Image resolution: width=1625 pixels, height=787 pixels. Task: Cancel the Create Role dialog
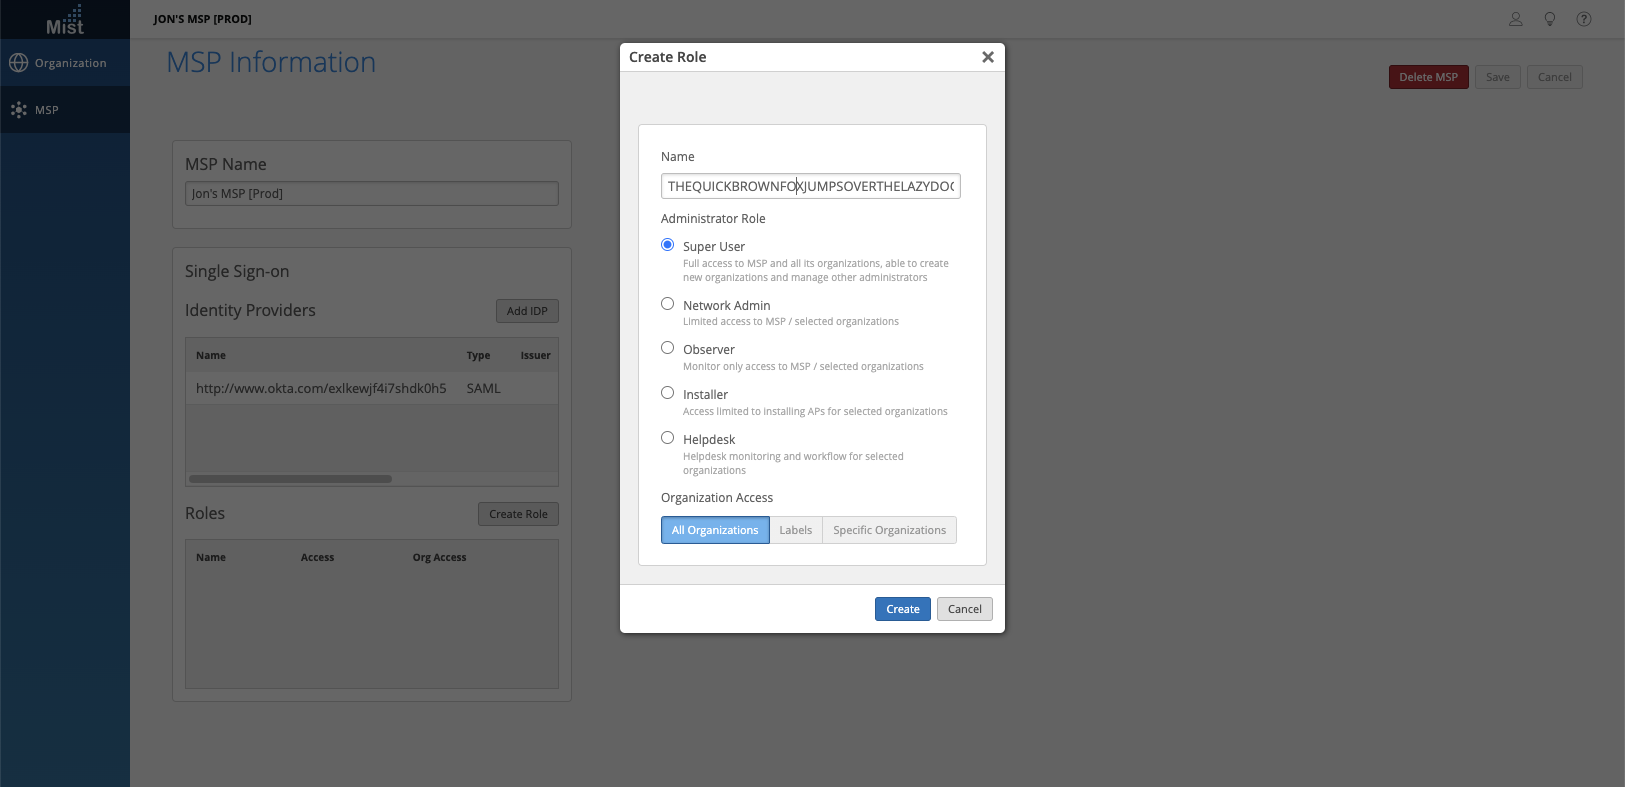(x=964, y=609)
